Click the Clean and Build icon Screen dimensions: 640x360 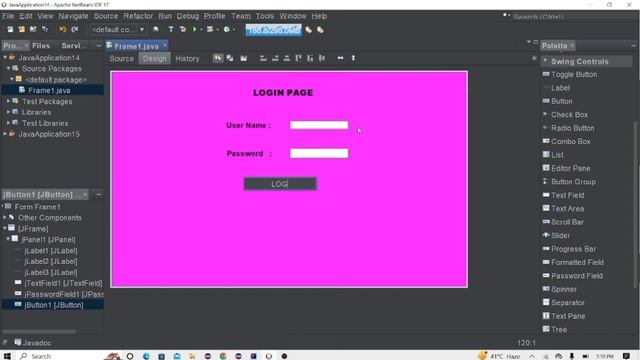(183, 29)
